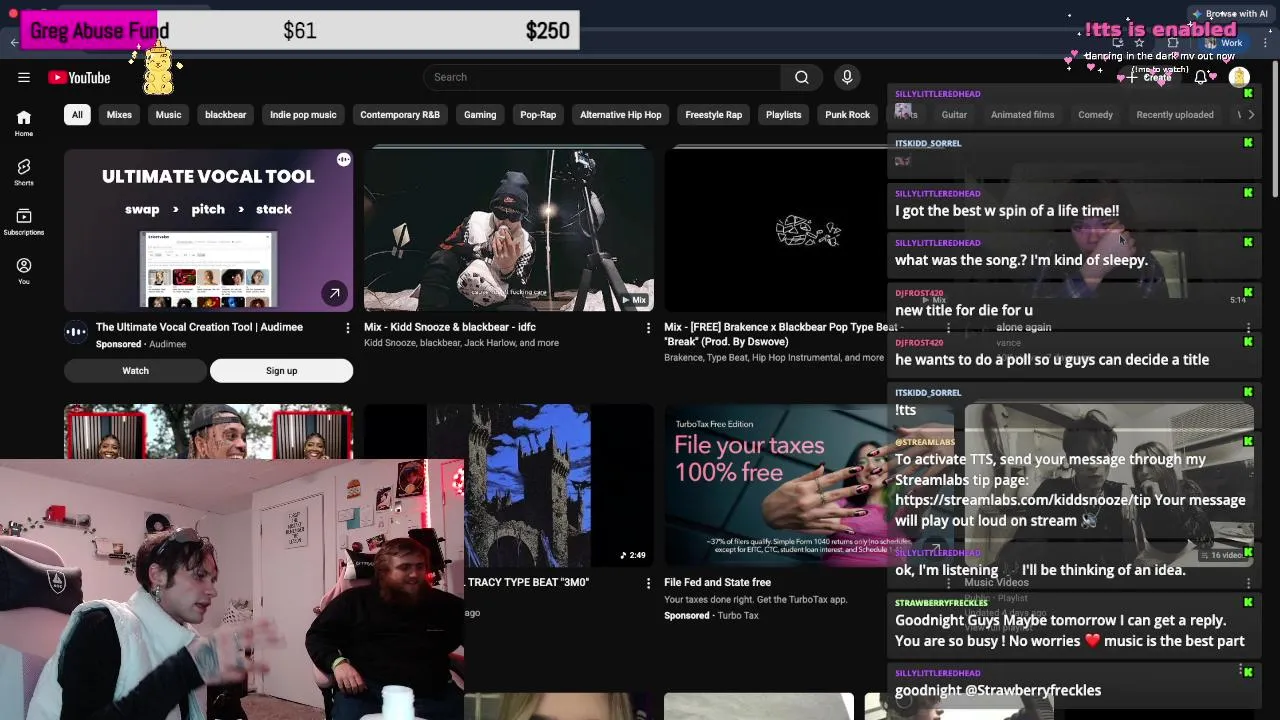Click the search magnifier button
The image size is (1280, 720).
[x=802, y=77]
